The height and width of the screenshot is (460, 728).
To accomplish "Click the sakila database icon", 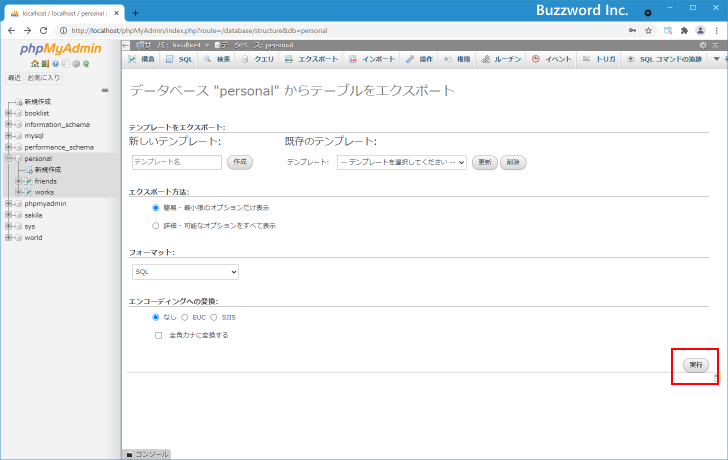I will tap(19, 215).
